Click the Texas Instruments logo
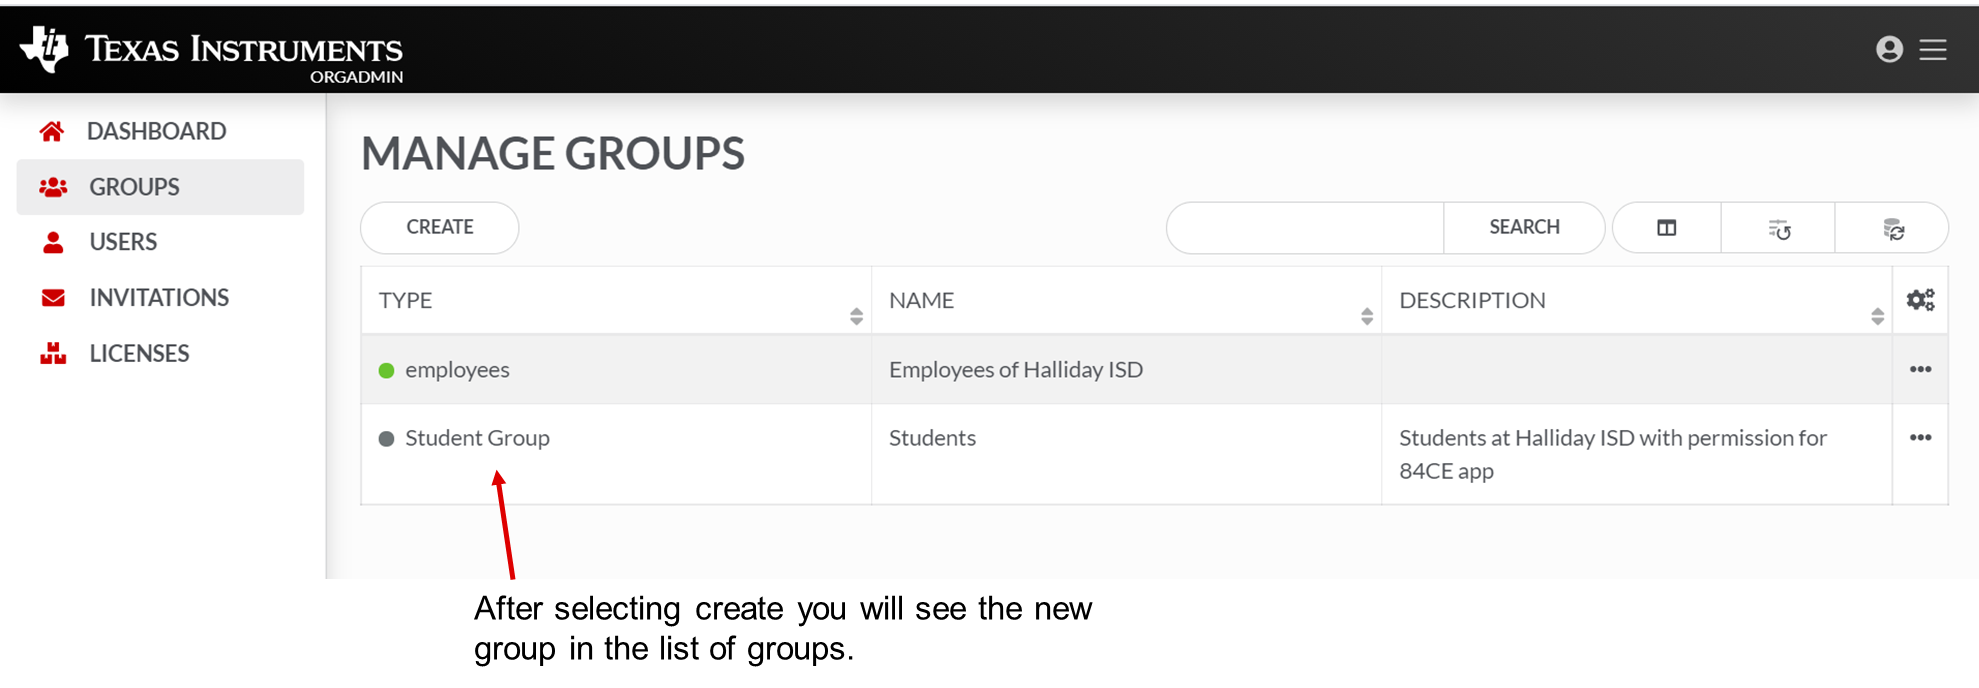 click(x=211, y=52)
